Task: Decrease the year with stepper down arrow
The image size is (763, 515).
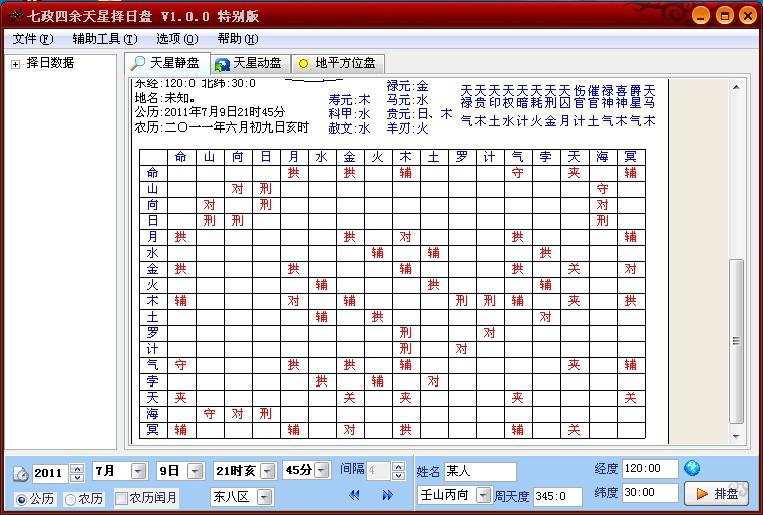Action: (77, 477)
